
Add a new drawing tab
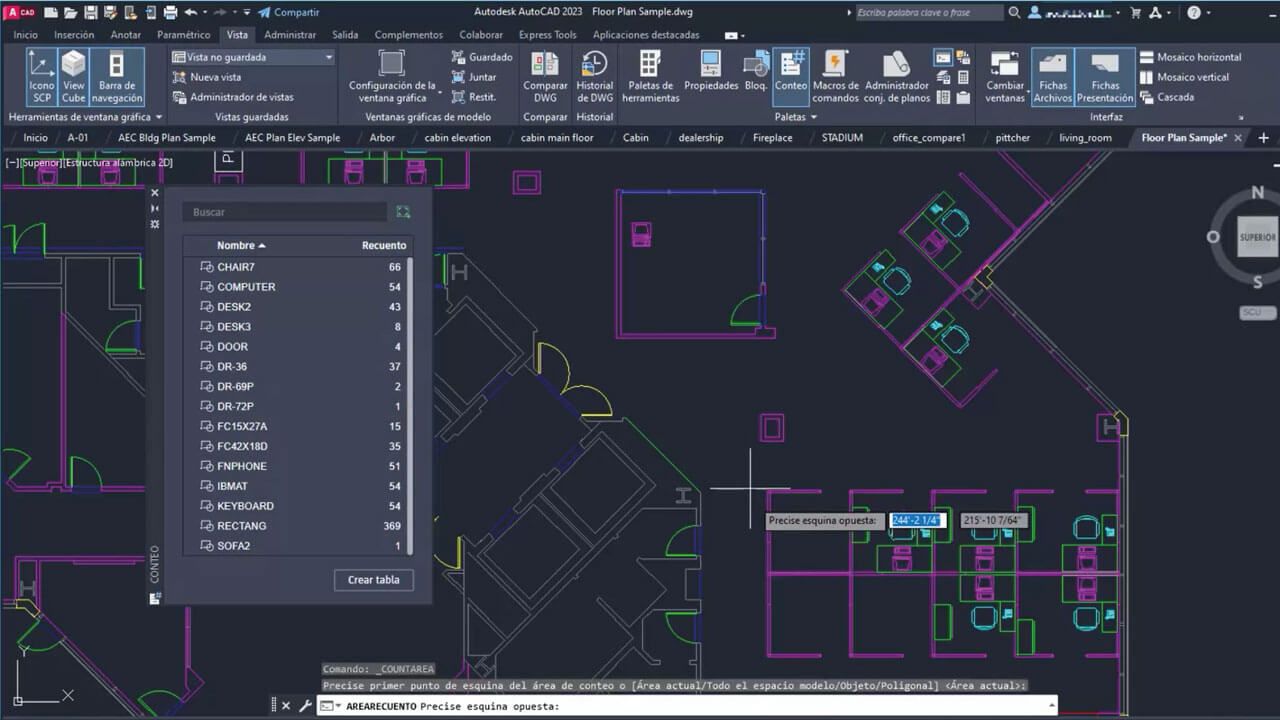(x=1263, y=137)
